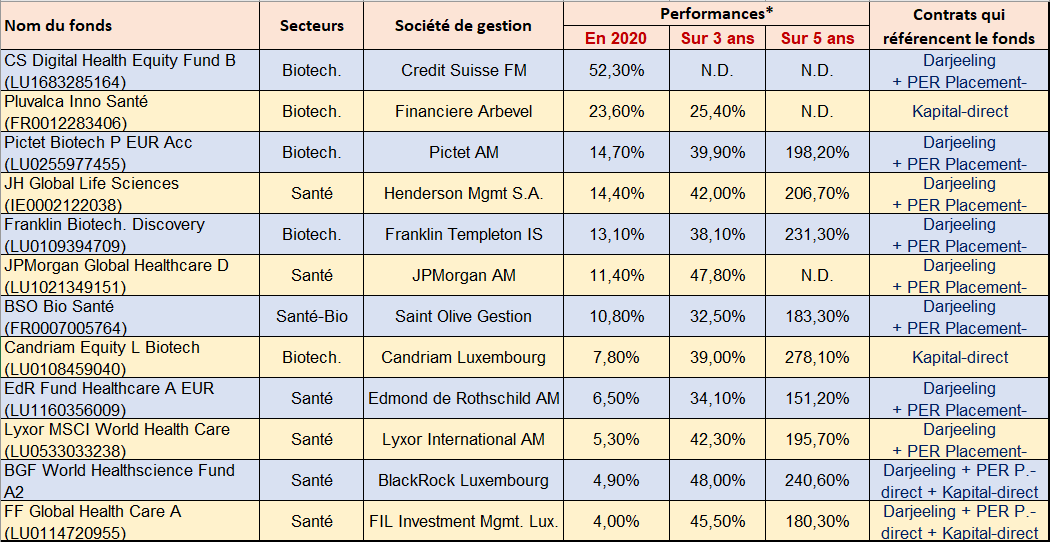The height and width of the screenshot is (542, 1050).
Task: Click the 'Franklin Templeton IS' cell
Action: (x=463, y=234)
